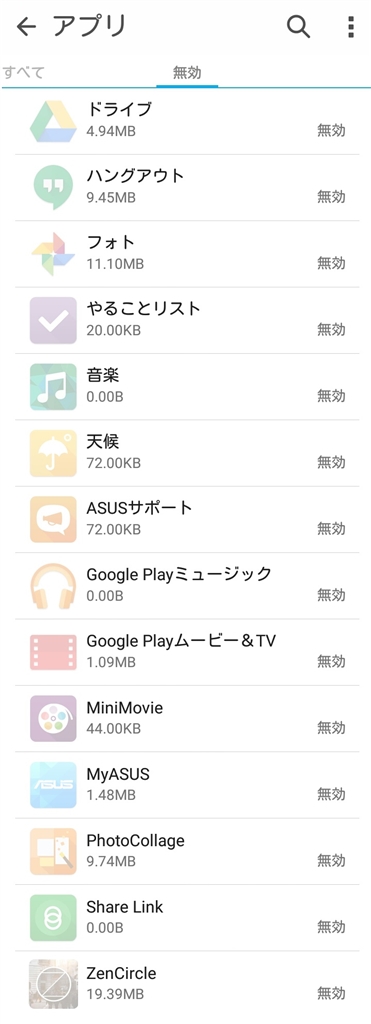
Task: Tap the MyASUS logo icon
Action: [53, 785]
